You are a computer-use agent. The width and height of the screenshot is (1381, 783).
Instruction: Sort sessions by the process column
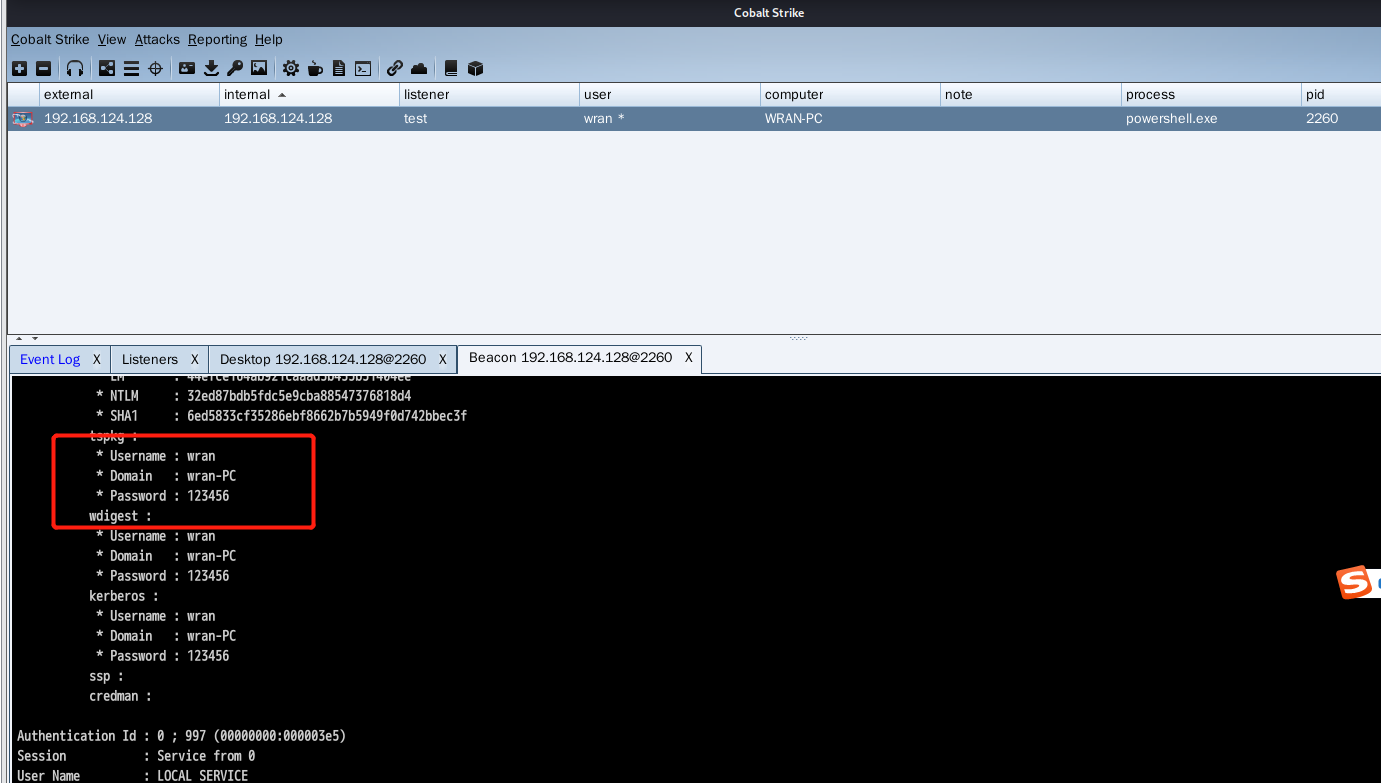[1211, 95]
